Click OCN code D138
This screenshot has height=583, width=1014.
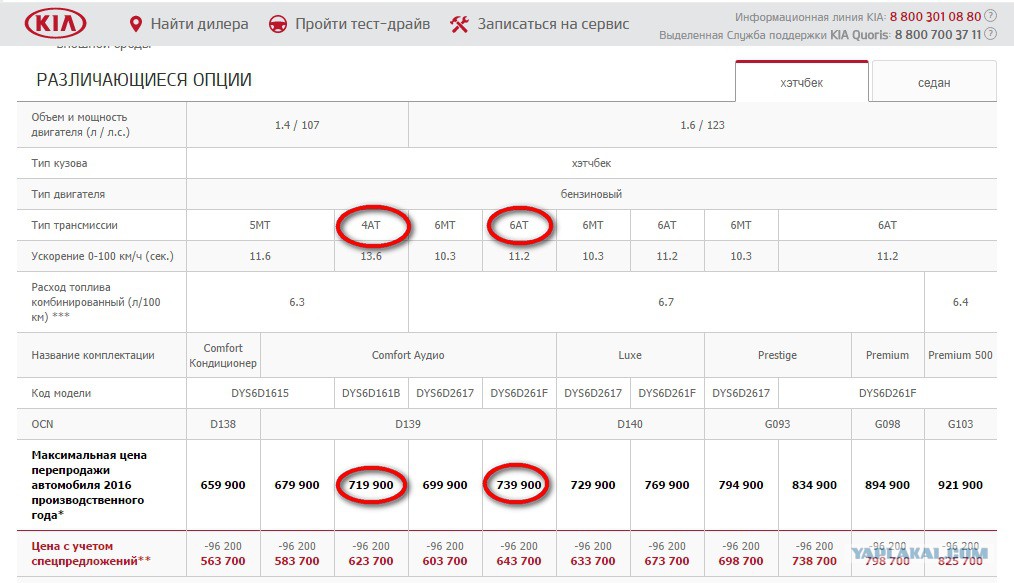tap(223, 424)
